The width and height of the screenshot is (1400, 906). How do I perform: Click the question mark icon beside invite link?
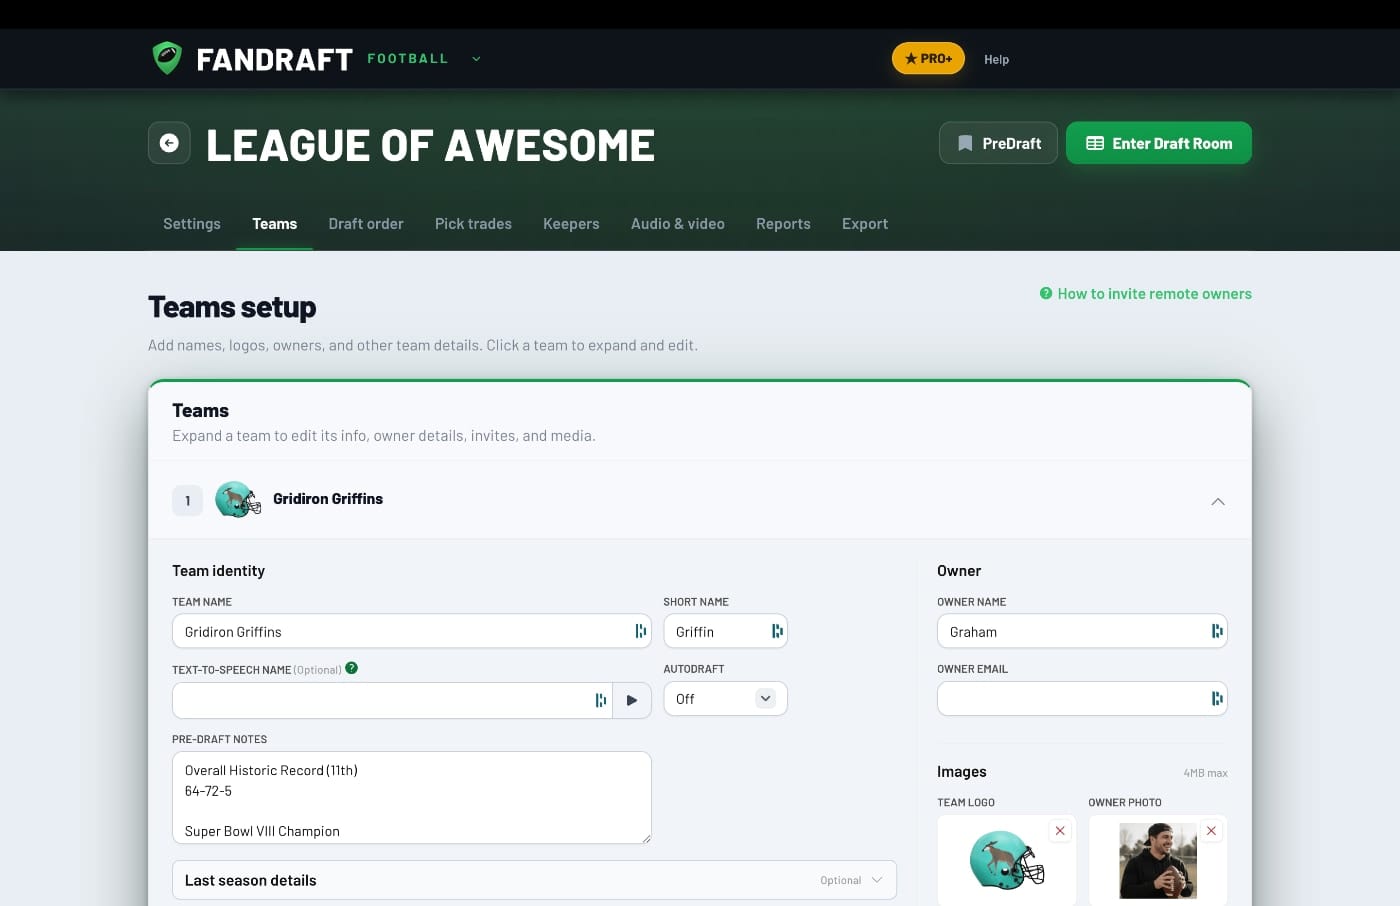1046,293
